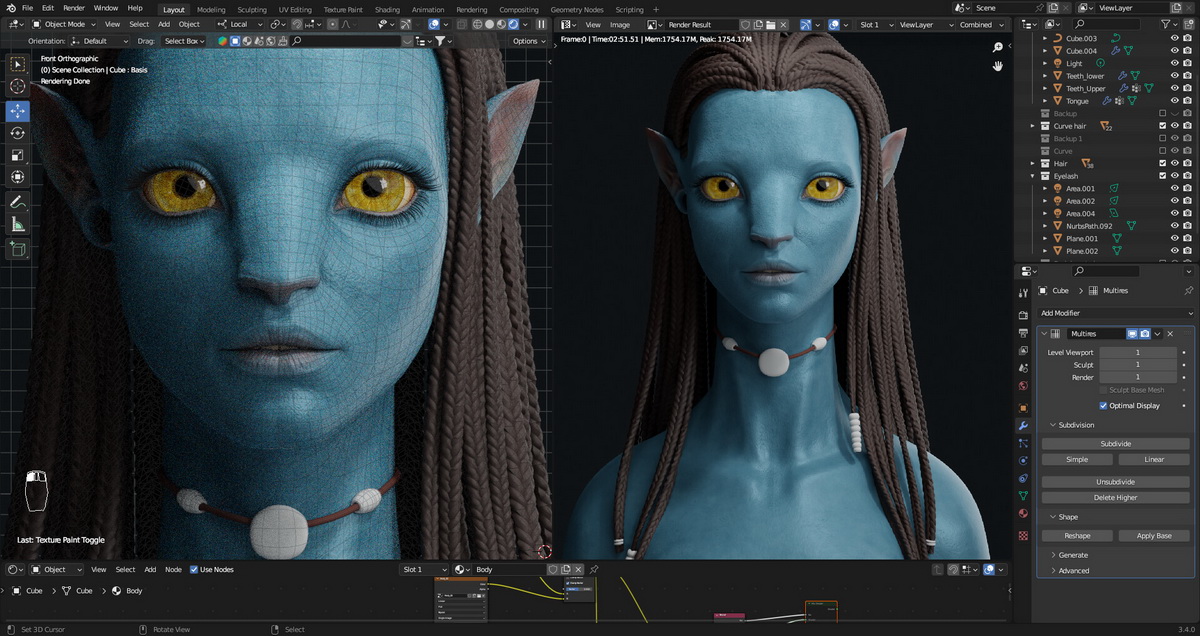
Task: Open Drag Select Box dropdown
Action: pos(184,41)
